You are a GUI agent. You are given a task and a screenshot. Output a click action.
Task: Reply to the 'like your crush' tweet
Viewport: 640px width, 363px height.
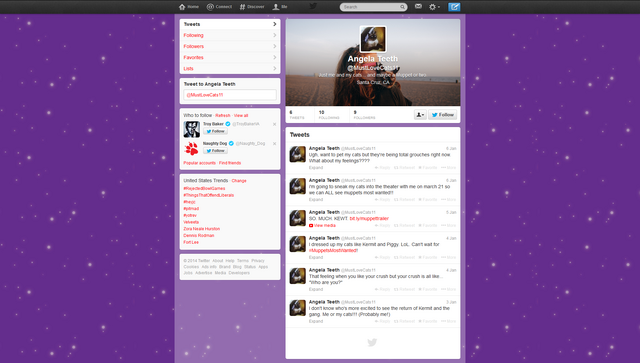pos(382,289)
